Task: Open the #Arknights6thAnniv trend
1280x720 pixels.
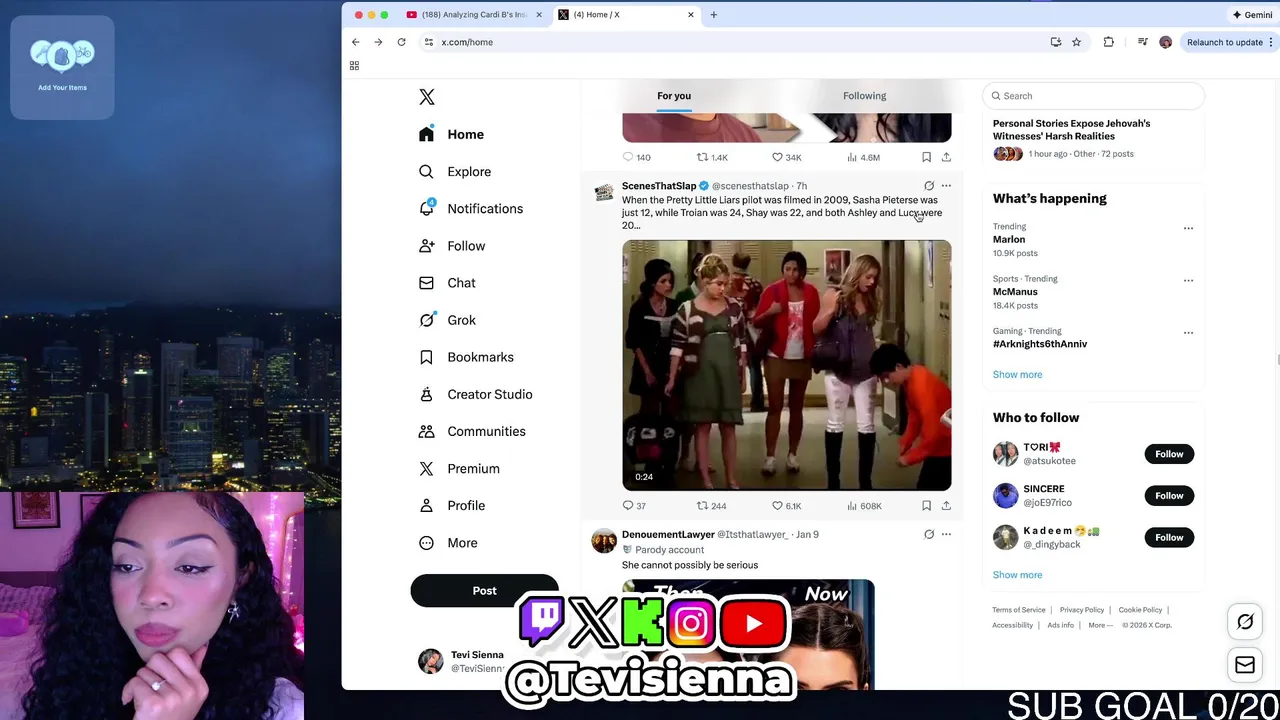Action: [x=1040, y=344]
